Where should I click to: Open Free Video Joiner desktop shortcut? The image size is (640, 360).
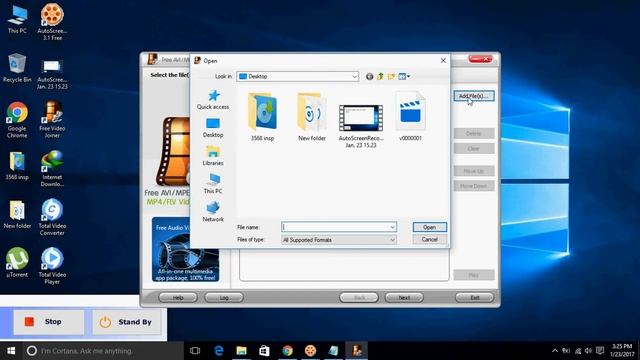52,120
